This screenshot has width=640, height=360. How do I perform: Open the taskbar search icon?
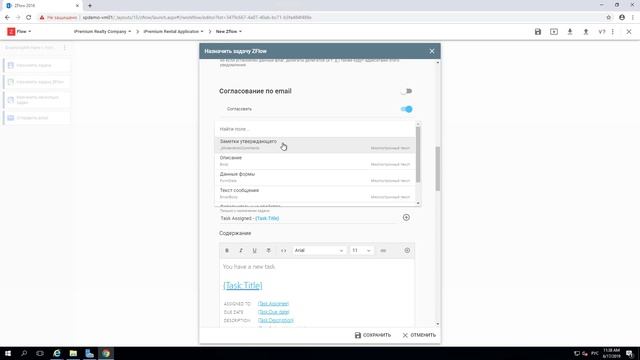pyautogui.click(x=24, y=353)
